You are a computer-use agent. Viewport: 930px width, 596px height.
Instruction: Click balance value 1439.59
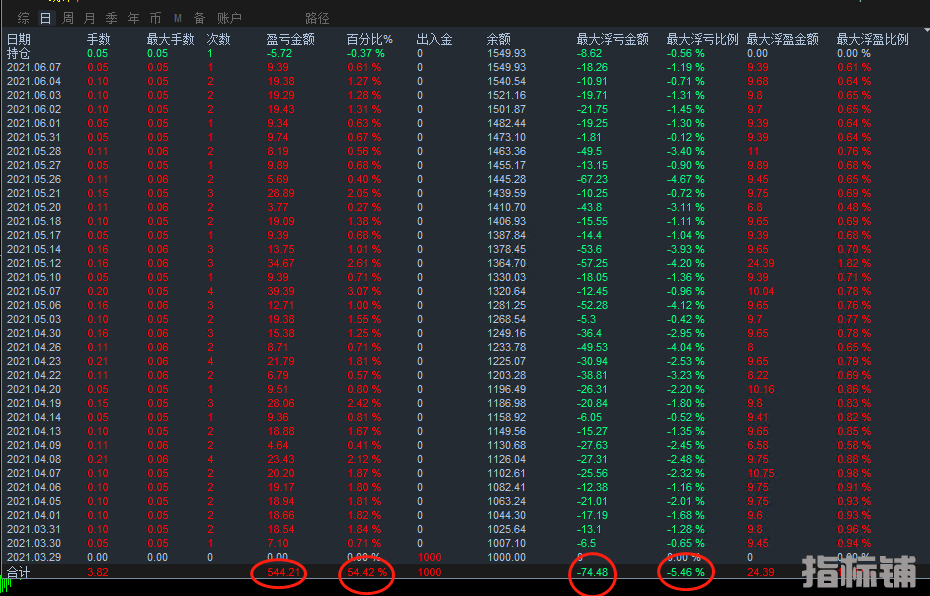[507, 193]
